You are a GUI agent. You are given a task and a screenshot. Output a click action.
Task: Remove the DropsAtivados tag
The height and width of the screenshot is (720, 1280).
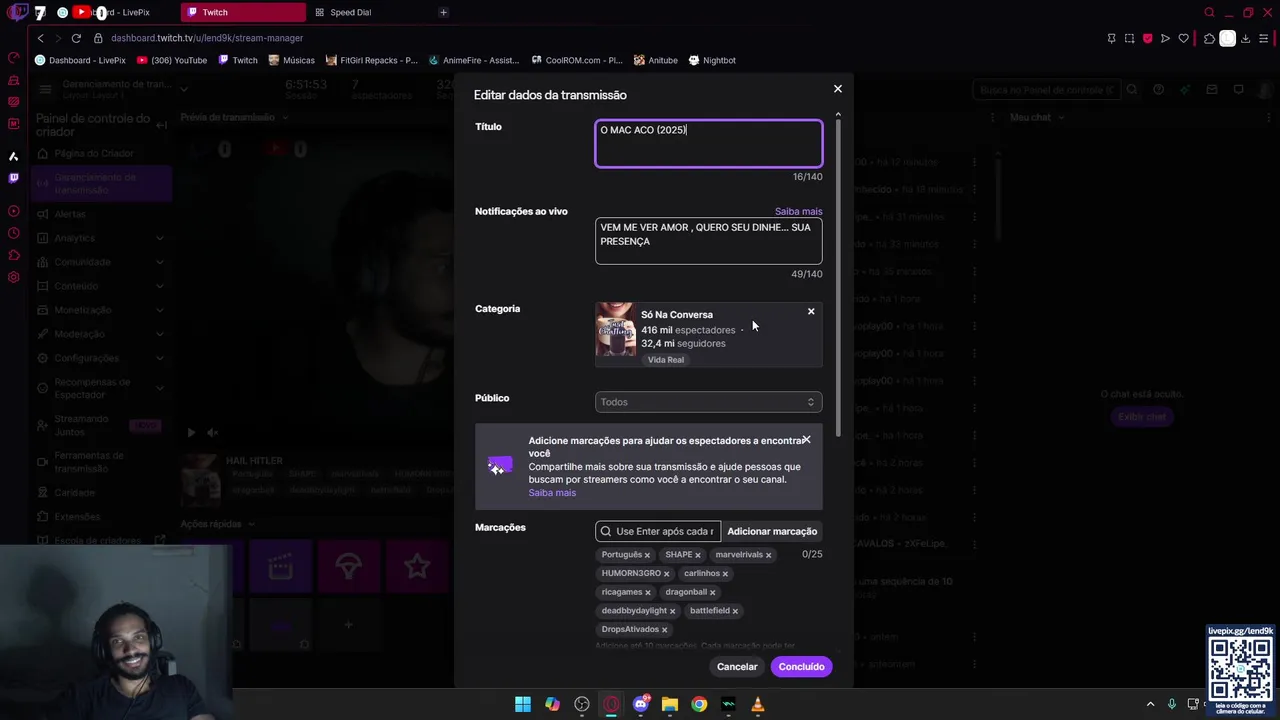click(x=664, y=630)
